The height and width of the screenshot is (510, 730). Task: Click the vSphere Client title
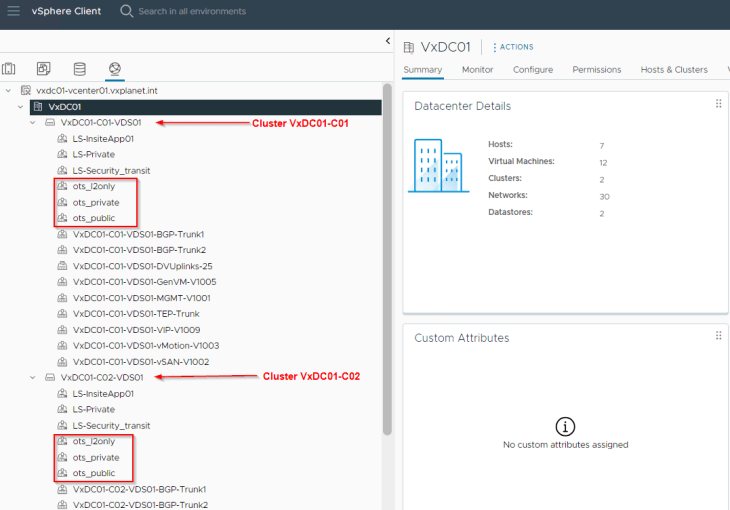66,11
